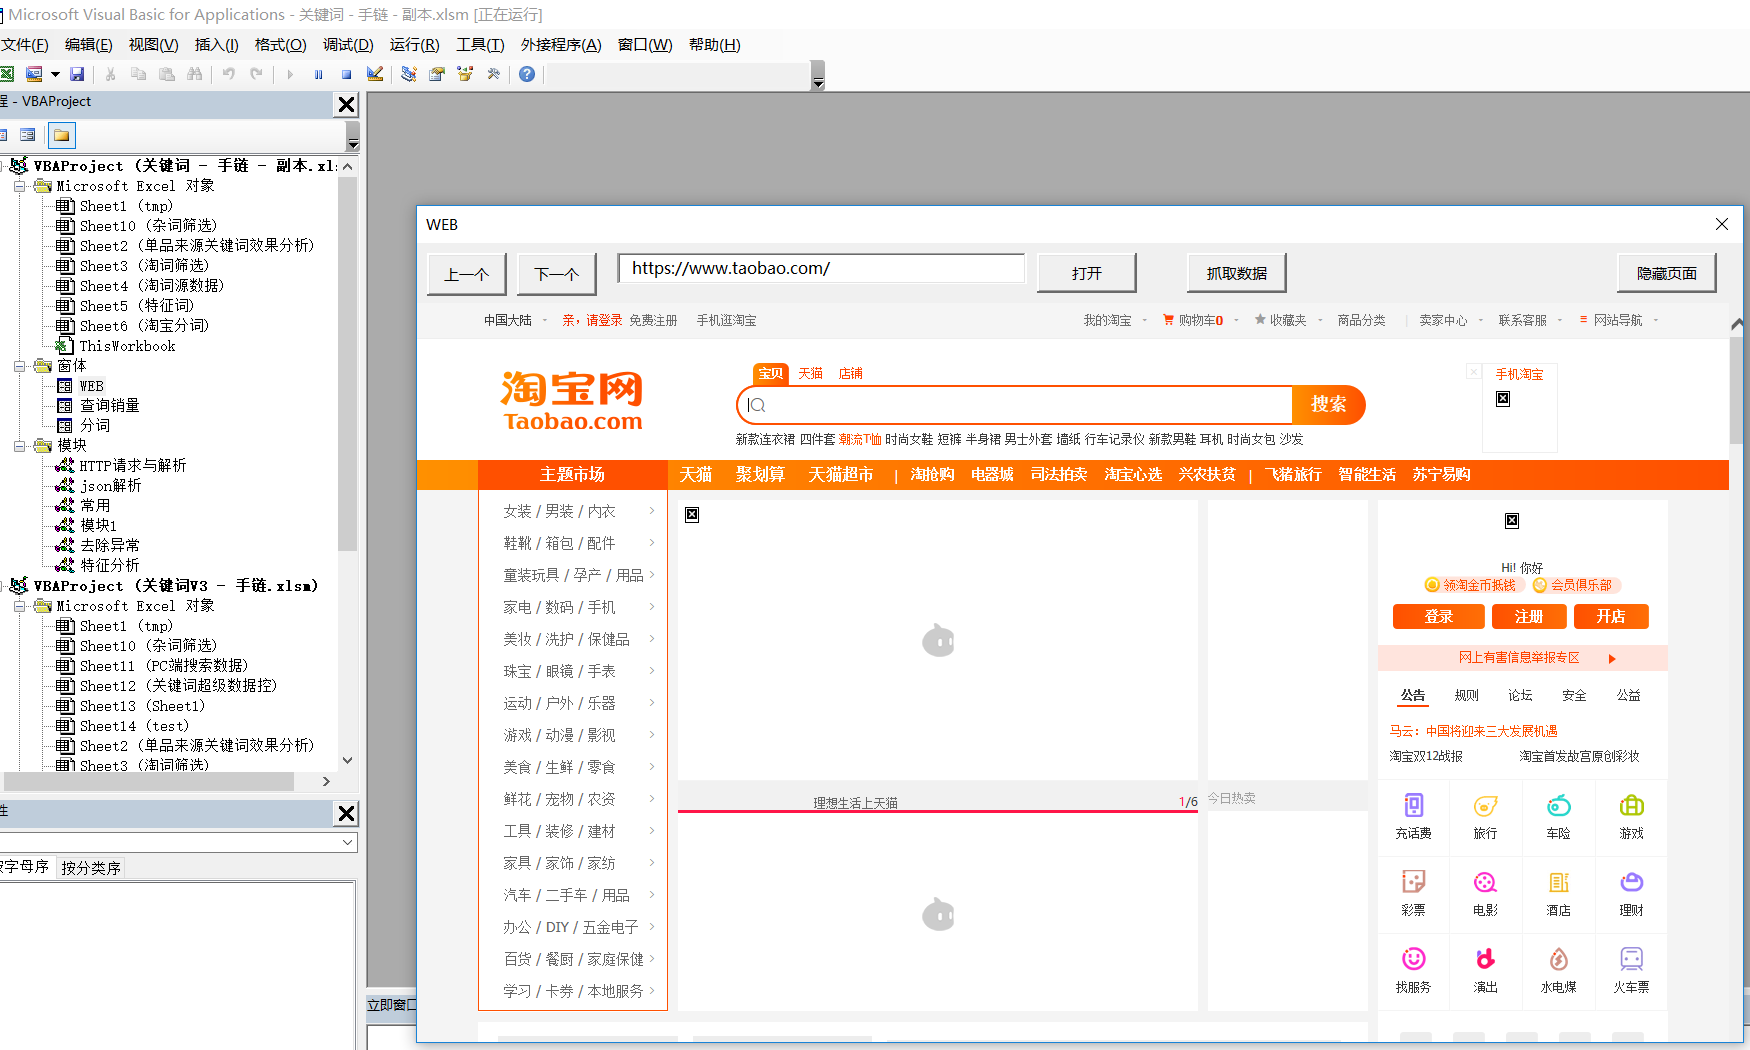The image size is (1750, 1050).
Task: Open the 运行(R) menu
Action: click(414, 45)
